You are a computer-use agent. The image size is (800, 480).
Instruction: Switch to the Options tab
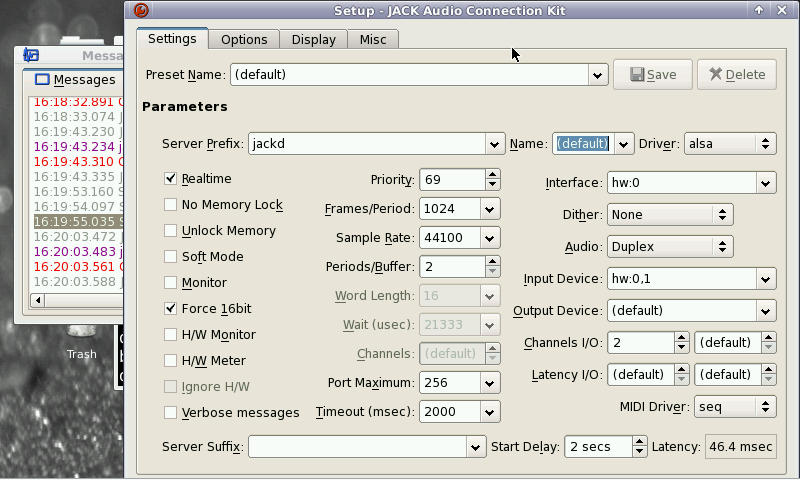pos(244,39)
